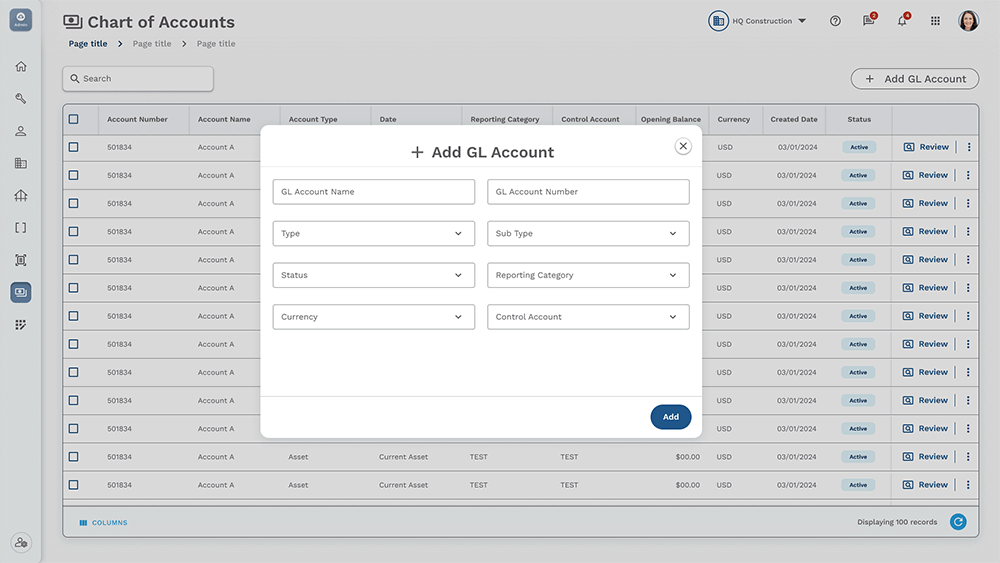The image size is (1000, 563).
Task: Click the Review icon in the second table row
Action: [x=908, y=175]
